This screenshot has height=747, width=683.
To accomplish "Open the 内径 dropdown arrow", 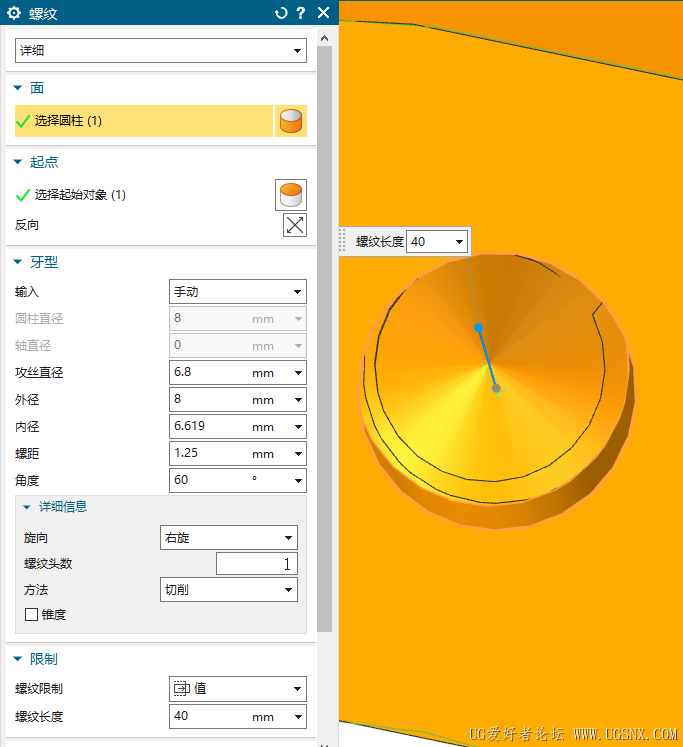I will pyautogui.click(x=298, y=427).
